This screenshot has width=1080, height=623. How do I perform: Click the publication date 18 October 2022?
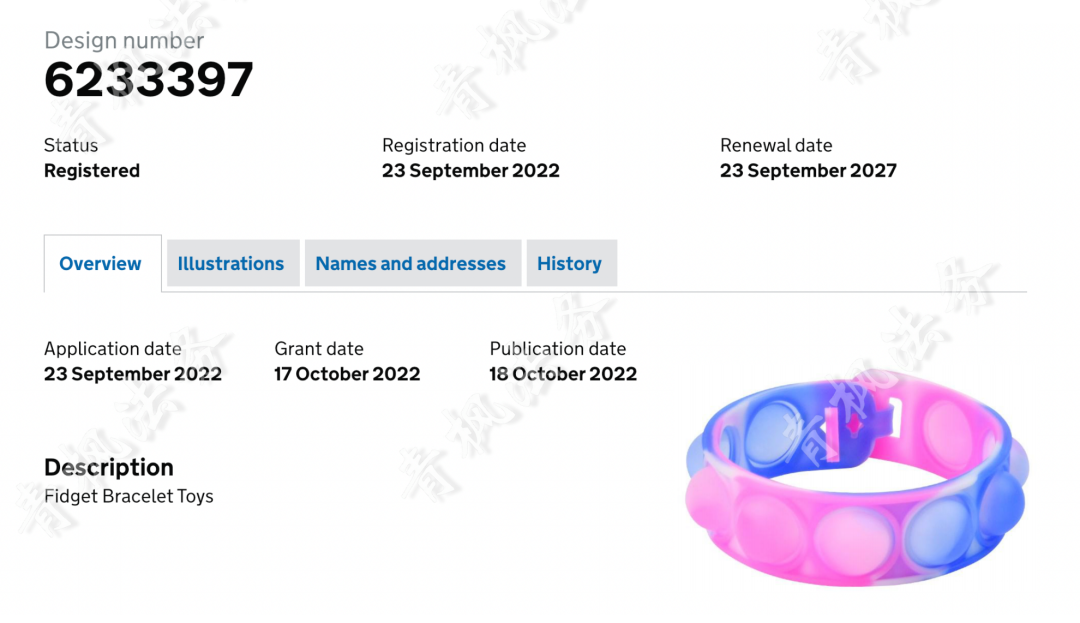(563, 374)
